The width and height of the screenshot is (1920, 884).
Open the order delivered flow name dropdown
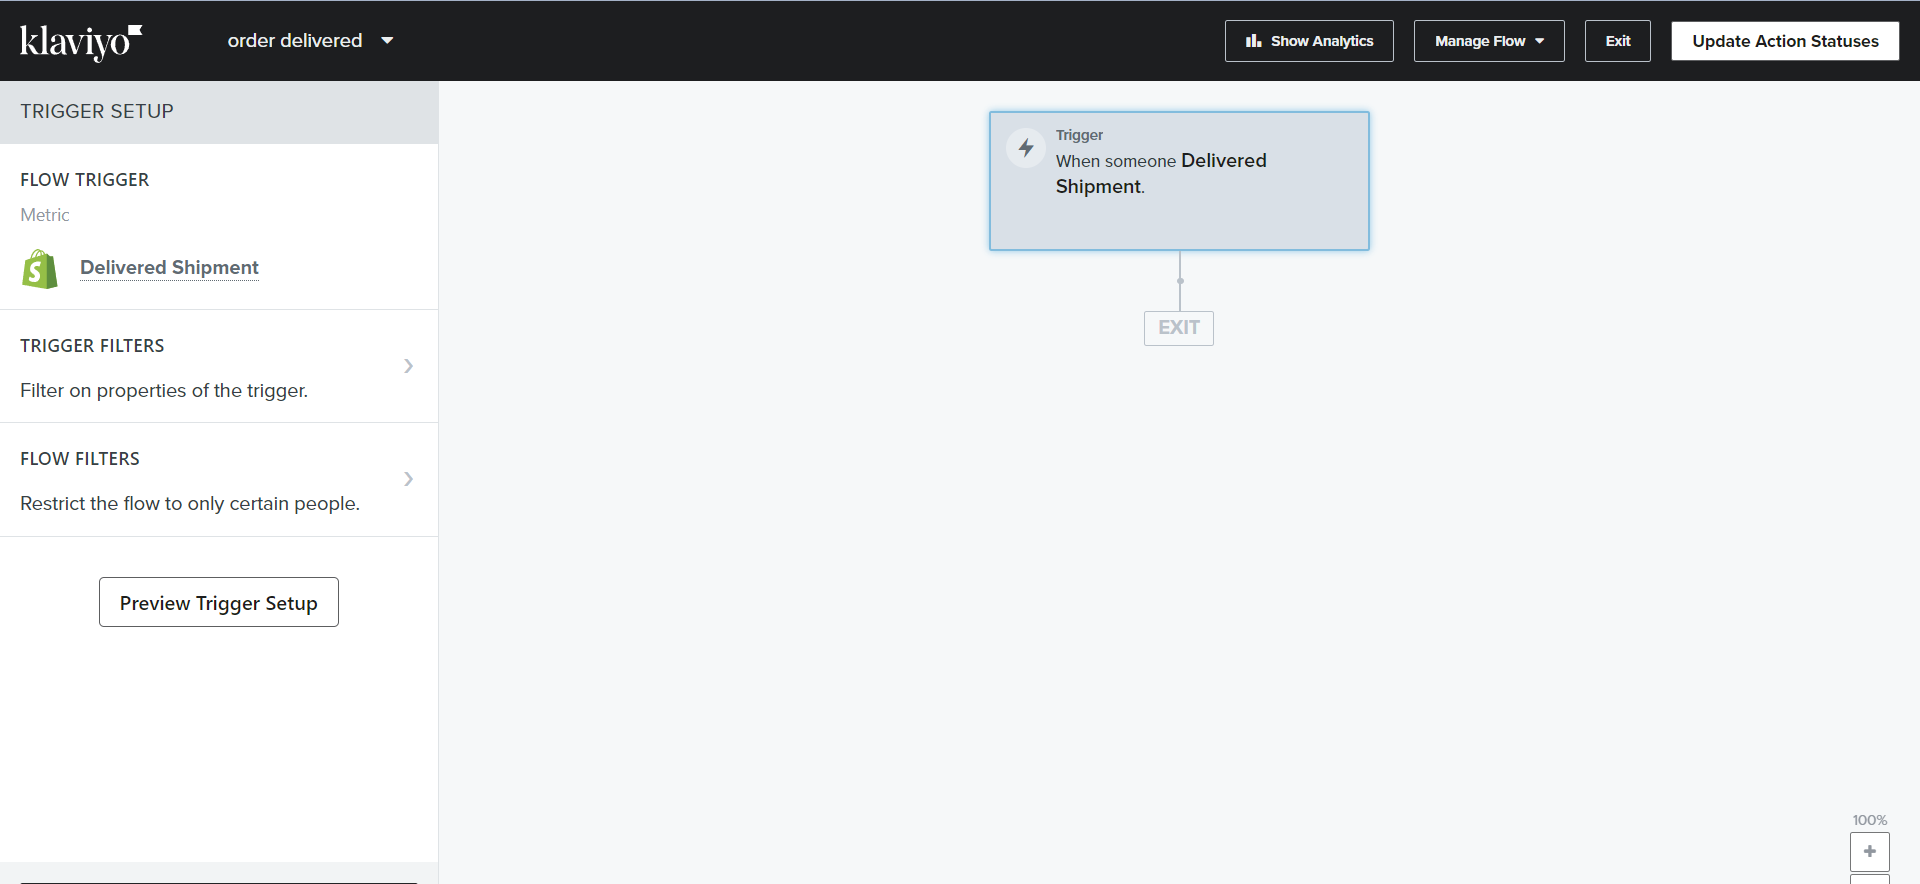pyautogui.click(x=310, y=41)
